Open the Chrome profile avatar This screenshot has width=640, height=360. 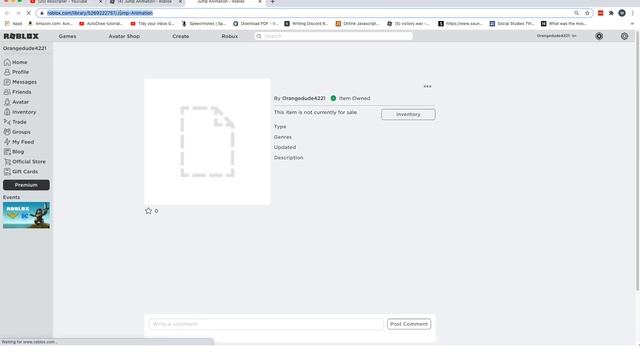click(x=622, y=13)
